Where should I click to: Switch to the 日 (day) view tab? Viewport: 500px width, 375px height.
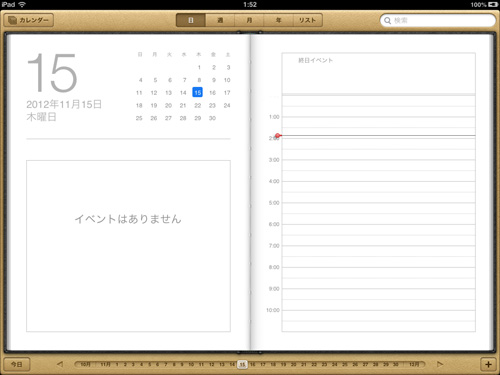191,20
